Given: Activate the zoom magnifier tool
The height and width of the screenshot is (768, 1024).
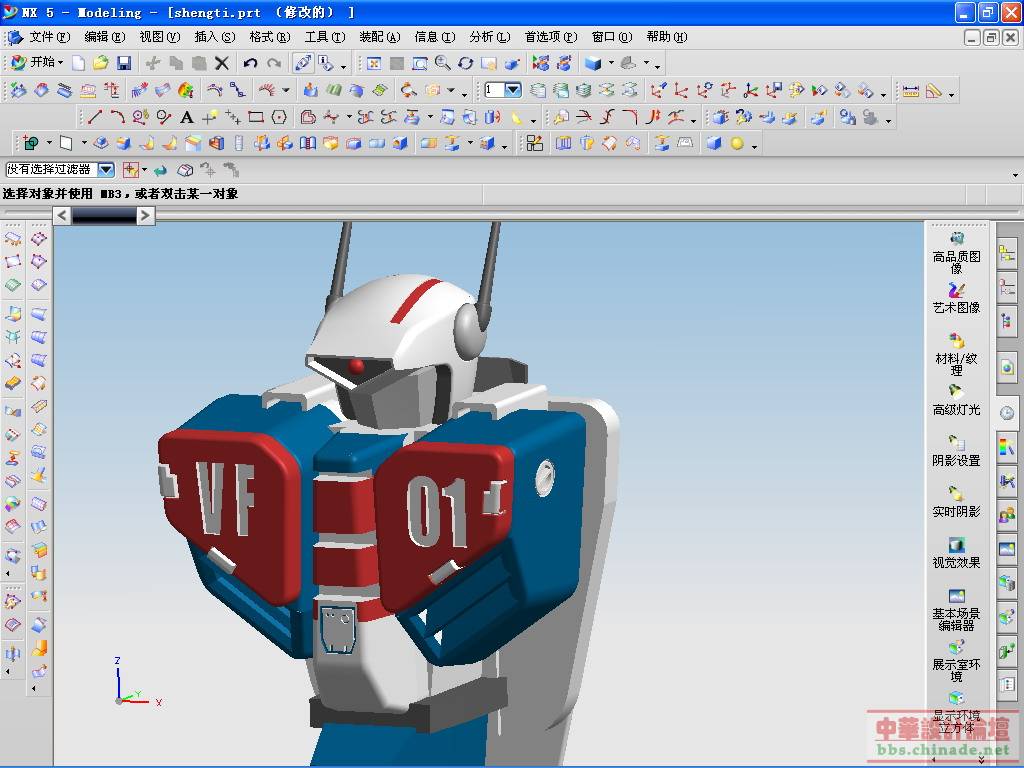Looking at the screenshot, I should (x=443, y=63).
